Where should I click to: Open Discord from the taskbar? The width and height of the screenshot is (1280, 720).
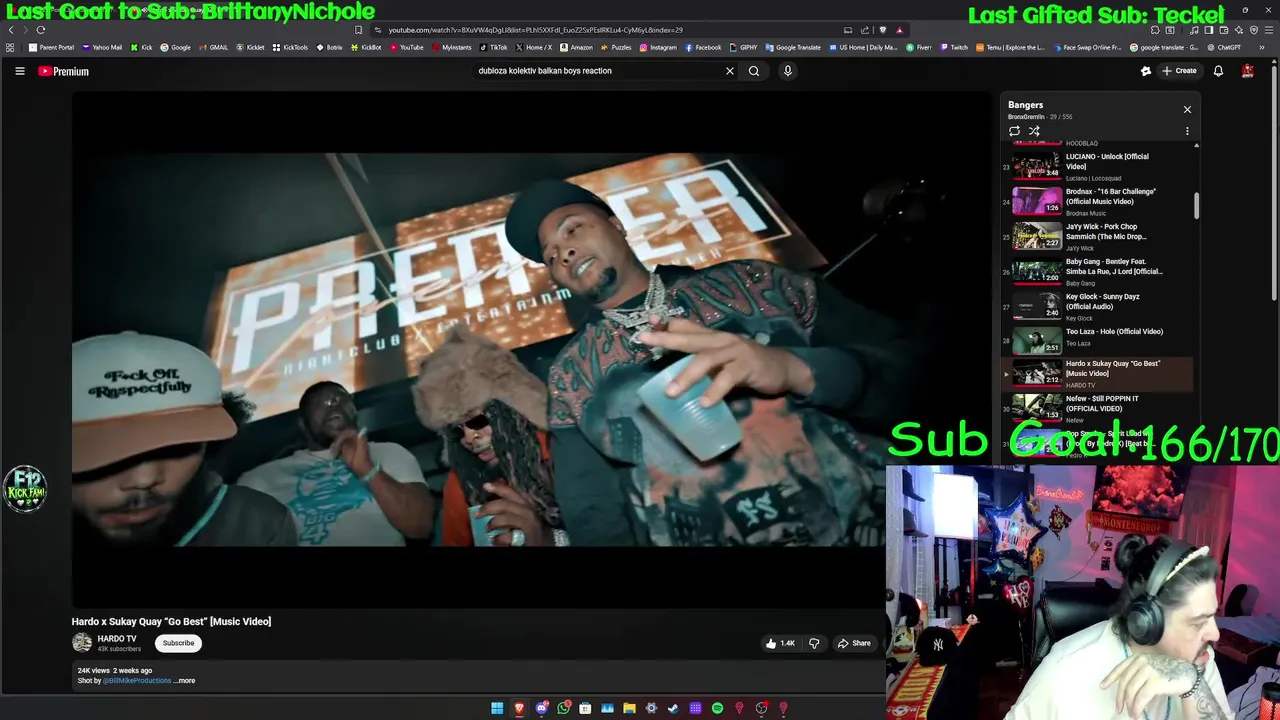pos(541,708)
